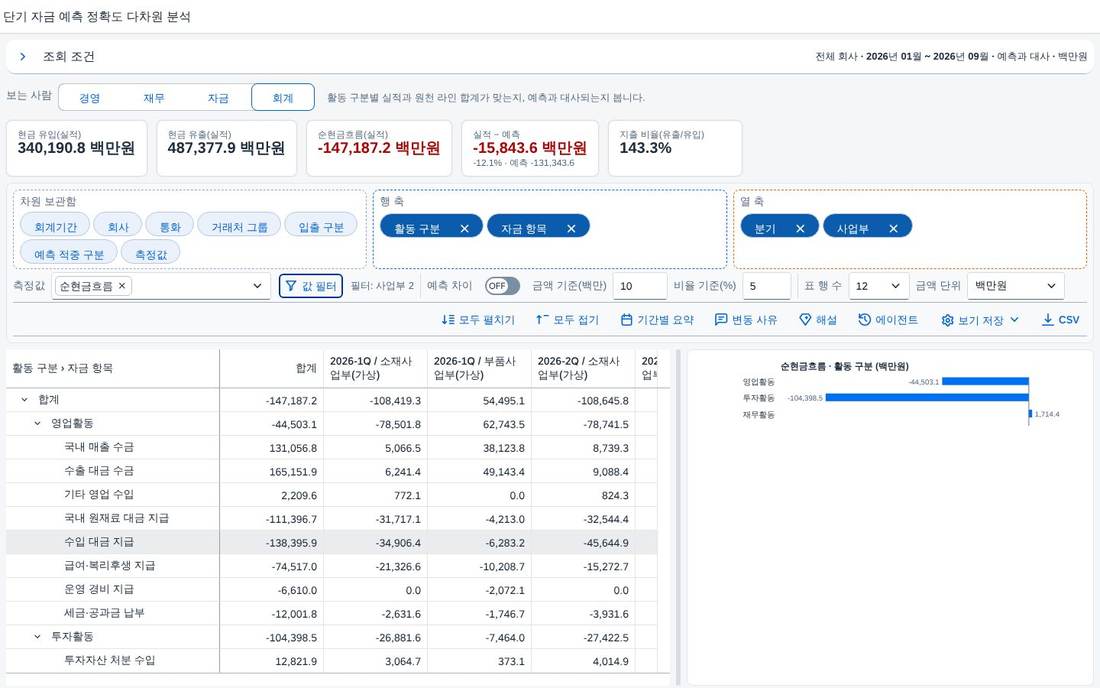Click the 2026-2Q / 소재사업부(가상) column header
The image size is (1100, 688).
(582, 368)
